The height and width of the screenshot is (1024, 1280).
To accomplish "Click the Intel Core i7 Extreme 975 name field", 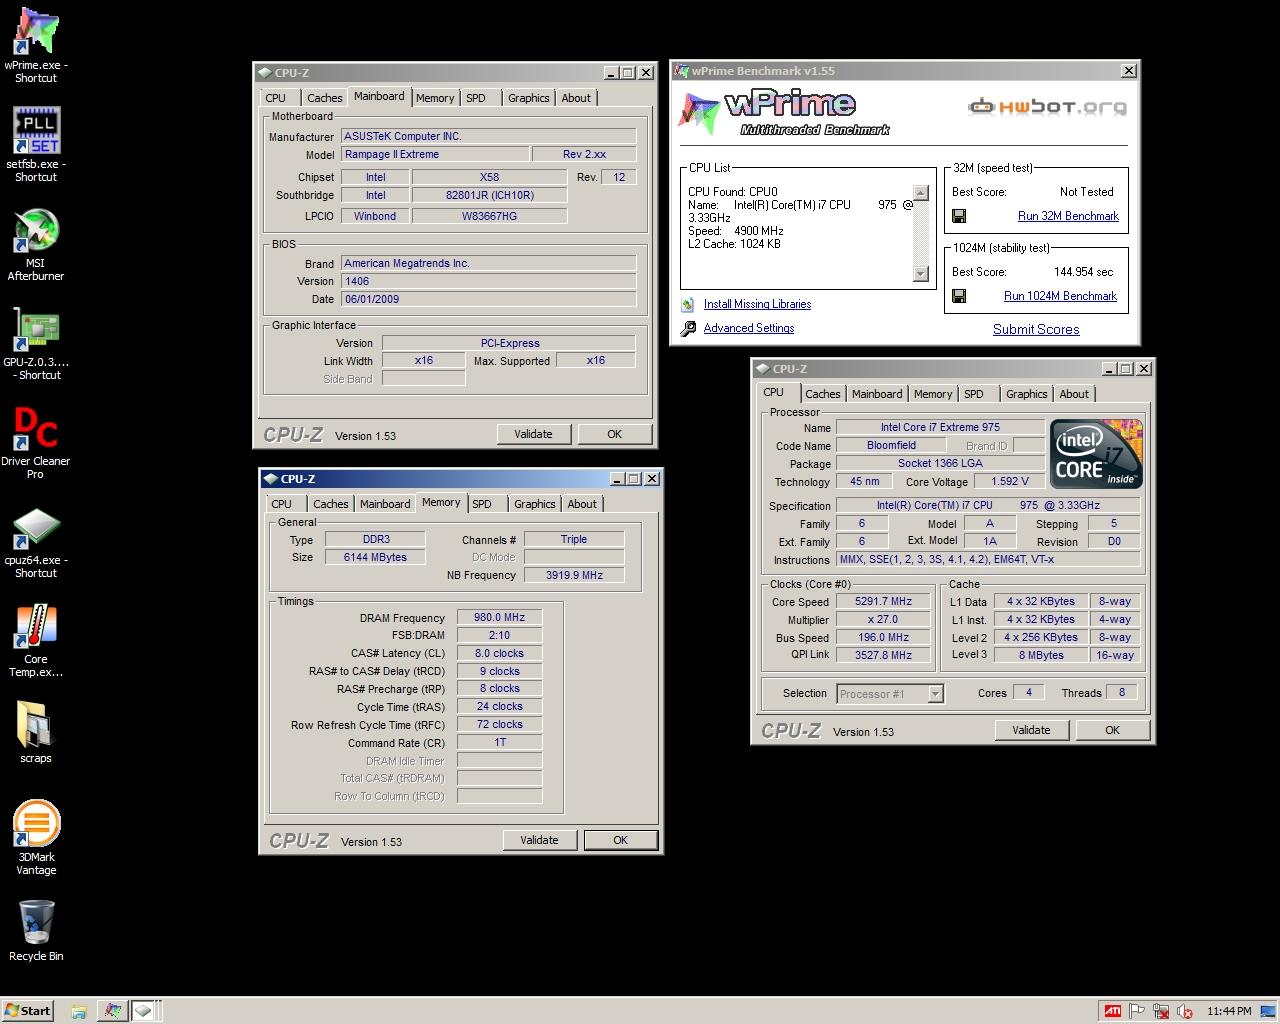I will click(x=940, y=427).
